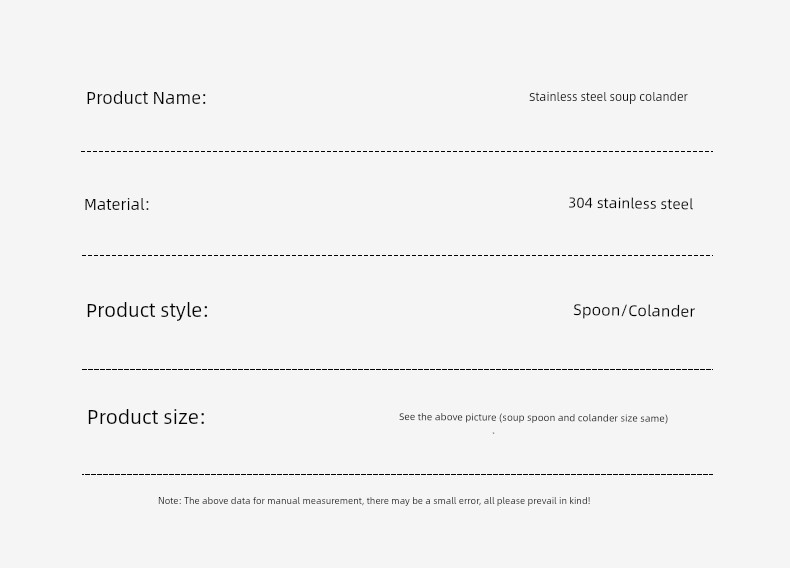Click the "Product size:" label

pyautogui.click(x=146, y=417)
